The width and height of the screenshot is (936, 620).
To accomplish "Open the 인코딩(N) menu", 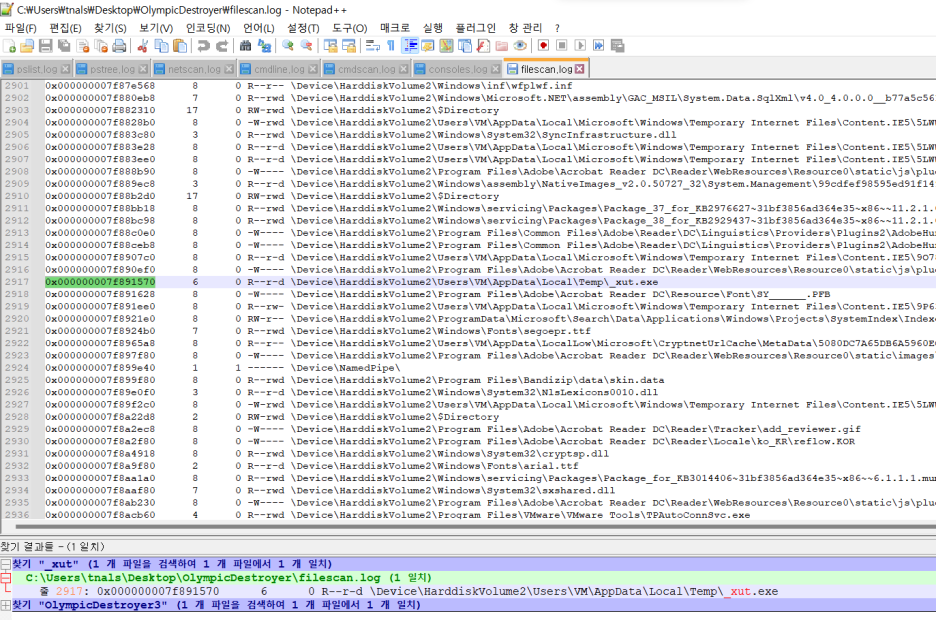I will [208, 28].
